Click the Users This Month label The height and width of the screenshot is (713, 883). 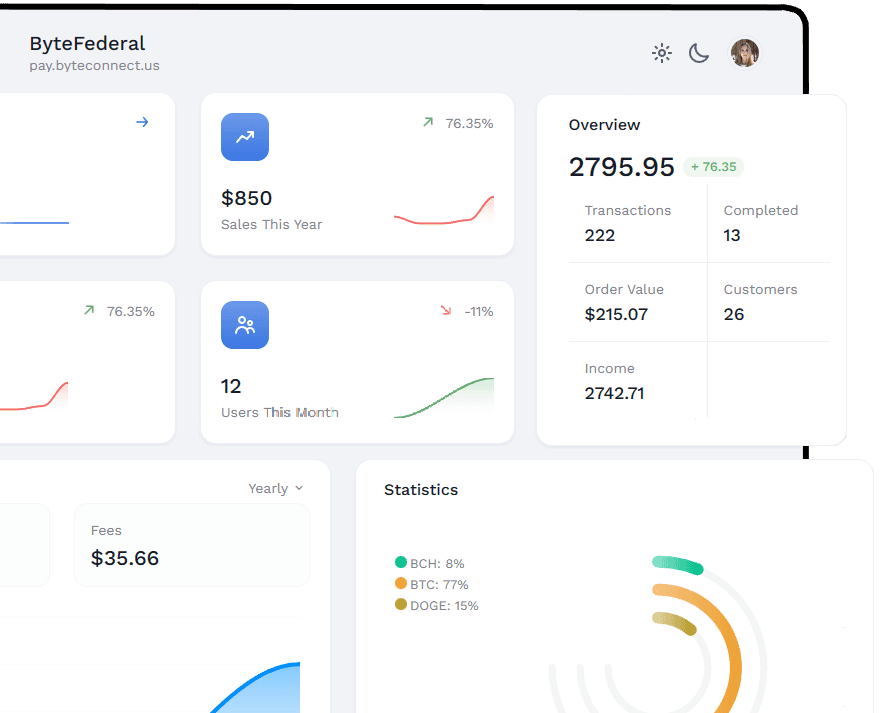click(x=280, y=412)
